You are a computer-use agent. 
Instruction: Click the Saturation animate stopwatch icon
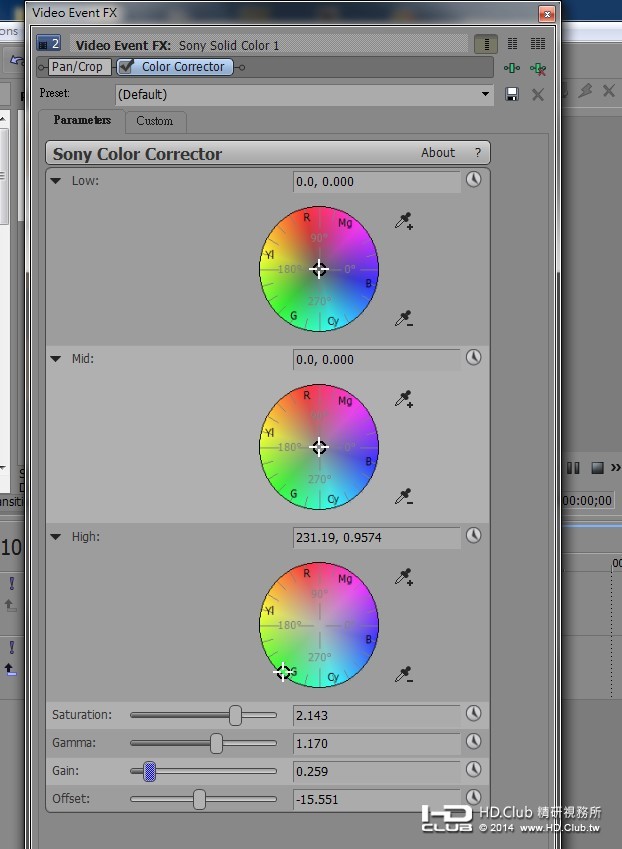(473, 714)
